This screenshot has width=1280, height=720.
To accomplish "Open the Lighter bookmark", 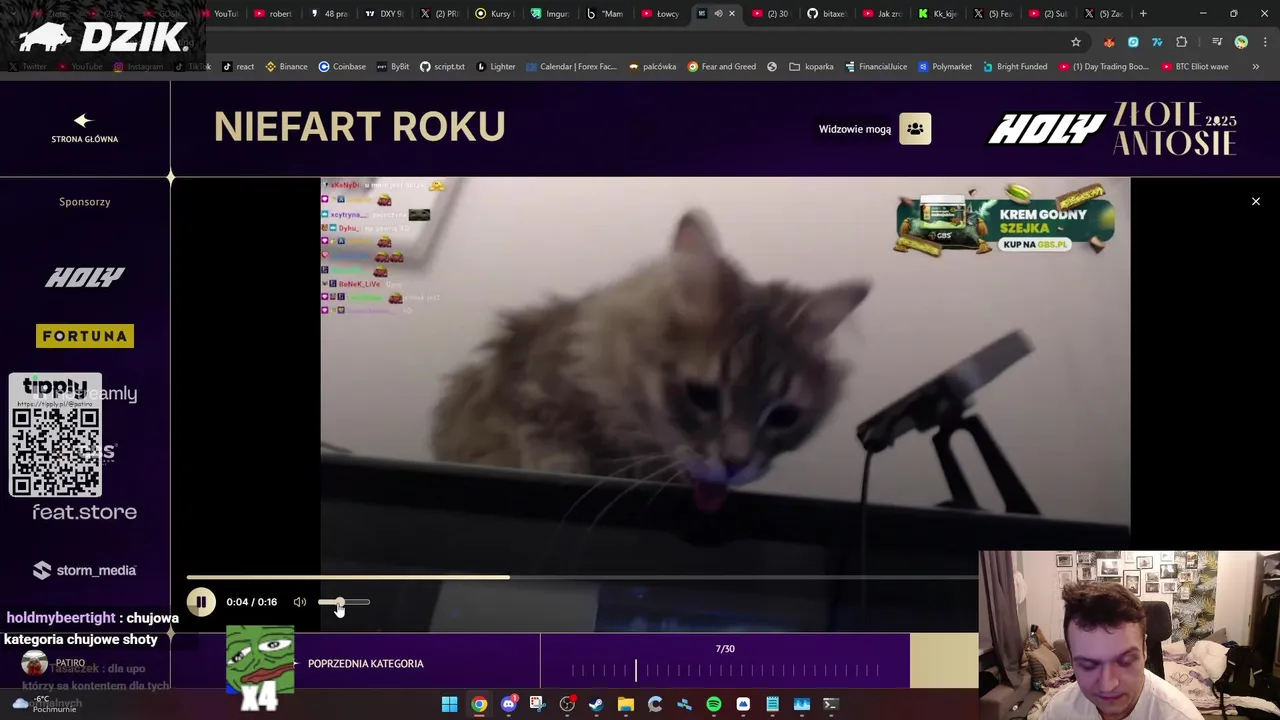I will [496, 67].
